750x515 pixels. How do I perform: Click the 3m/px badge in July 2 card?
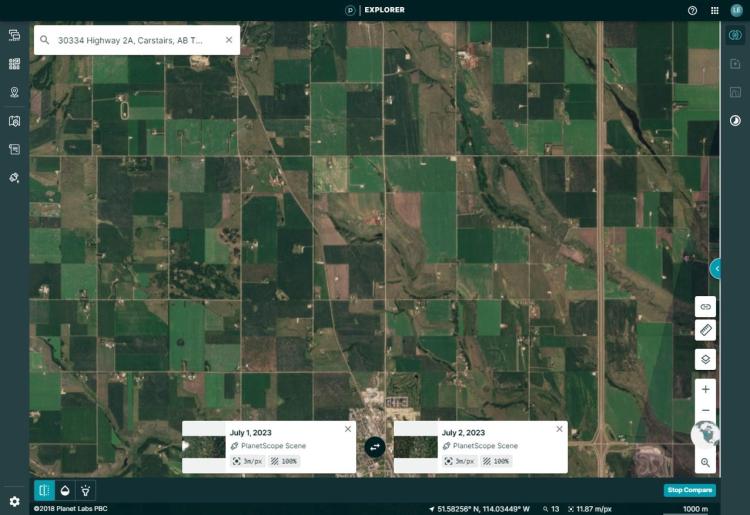click(460, 461)
